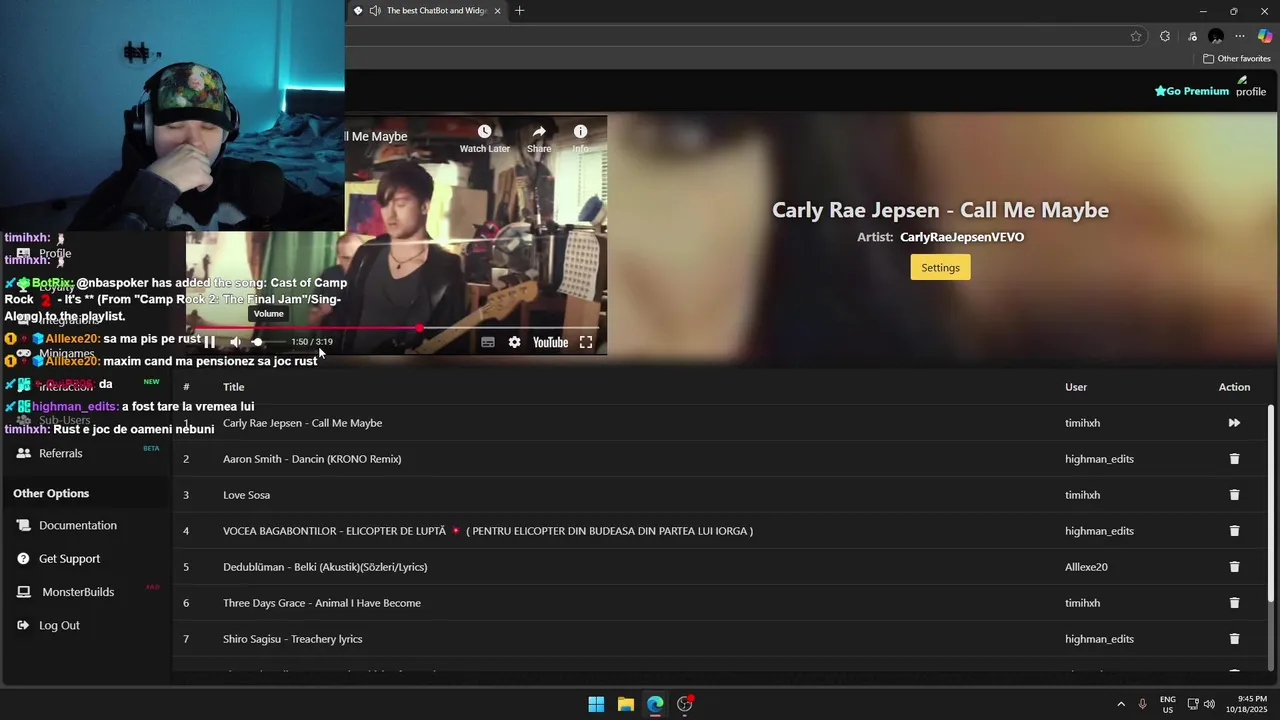Click the Get Support question icon
1280x720 pixels.
pos(24,559)
